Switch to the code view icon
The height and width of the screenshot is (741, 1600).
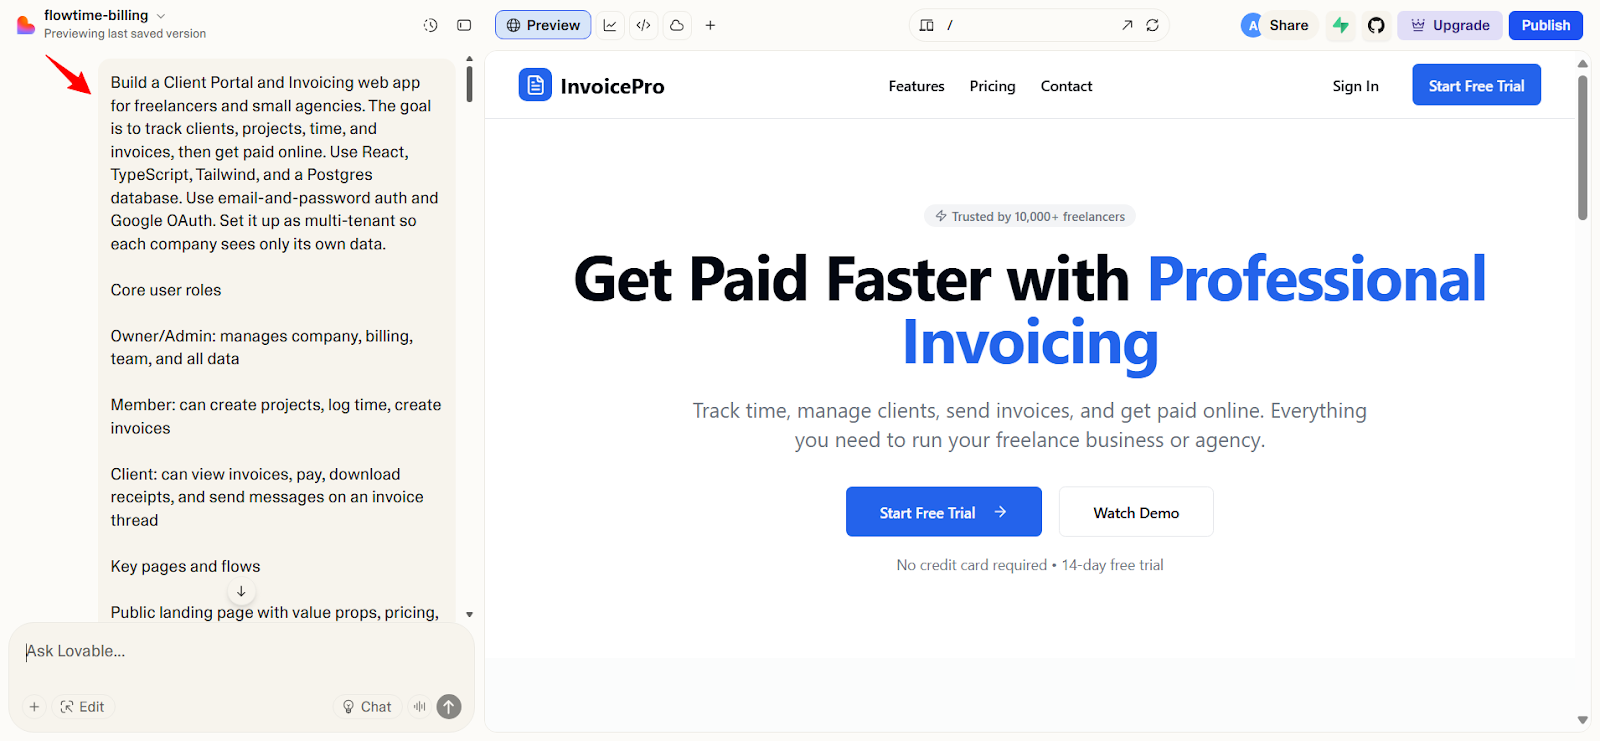[x=643, y=25]
